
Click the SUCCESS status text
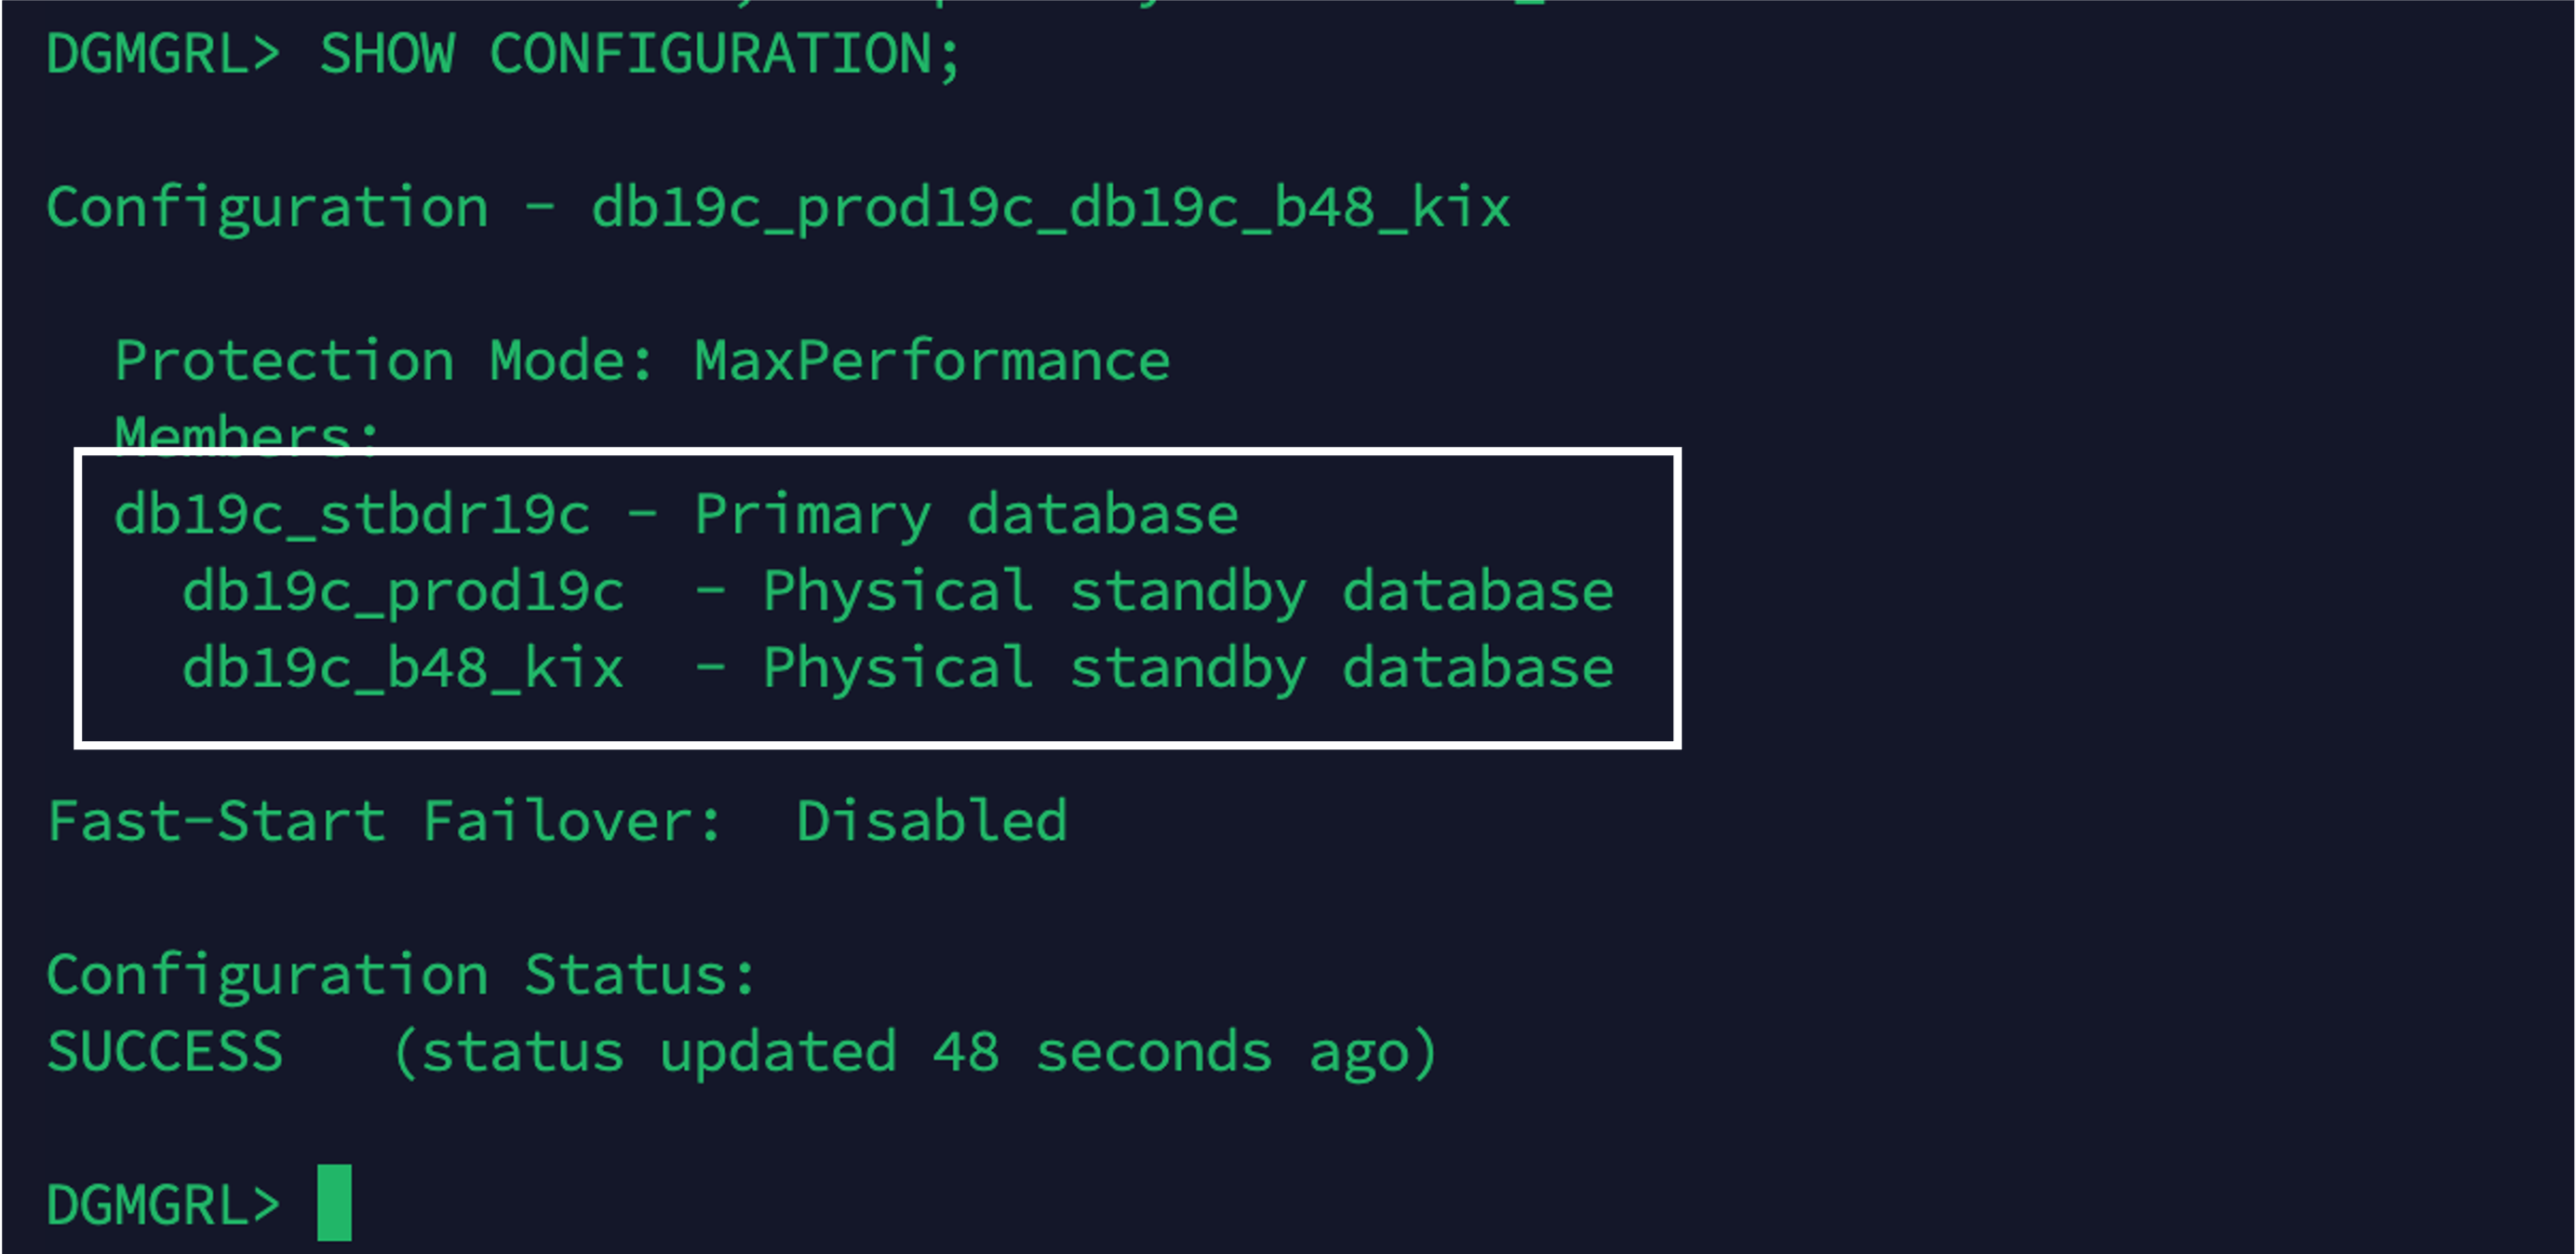[165, 1052]
